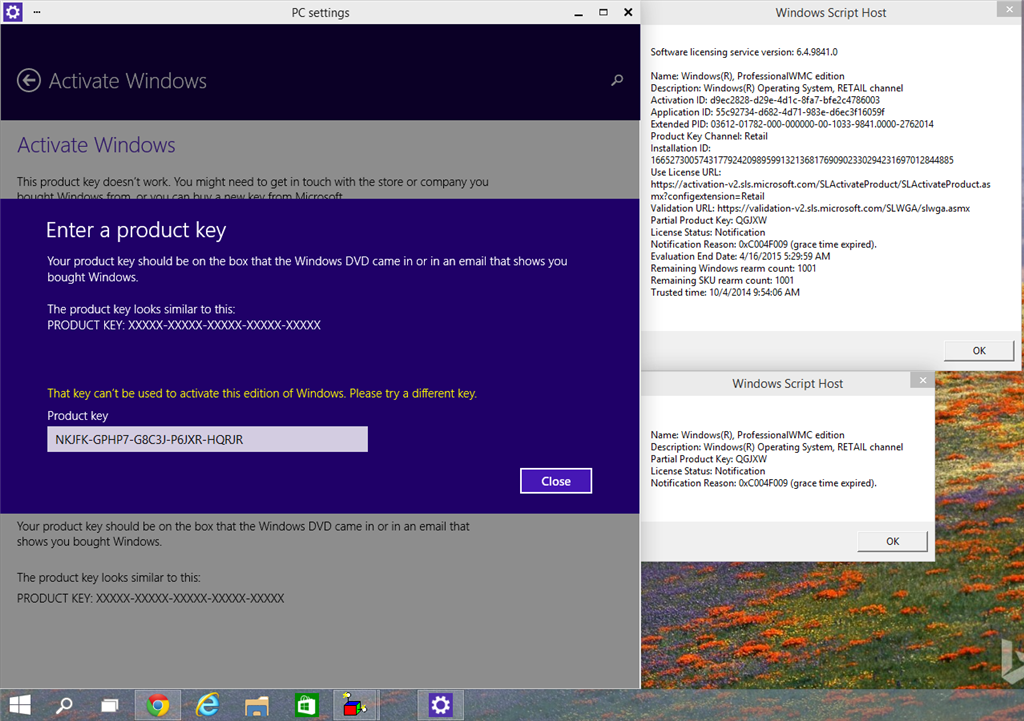
Task: Click 'Partial Product Key: QGJXW' in lower window
Action: [708, 459]
